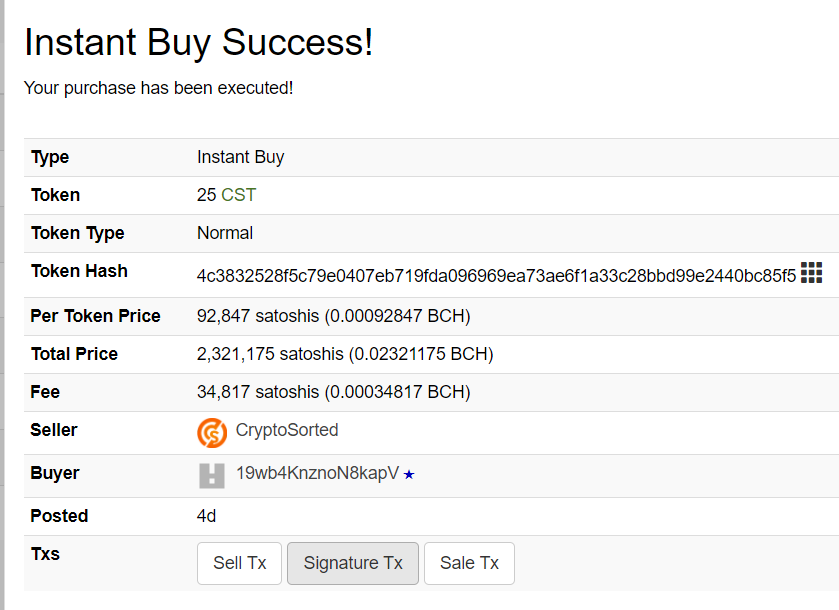Open the Sell Tx transaction
The image size is (839, 610).
click(239, 563)
